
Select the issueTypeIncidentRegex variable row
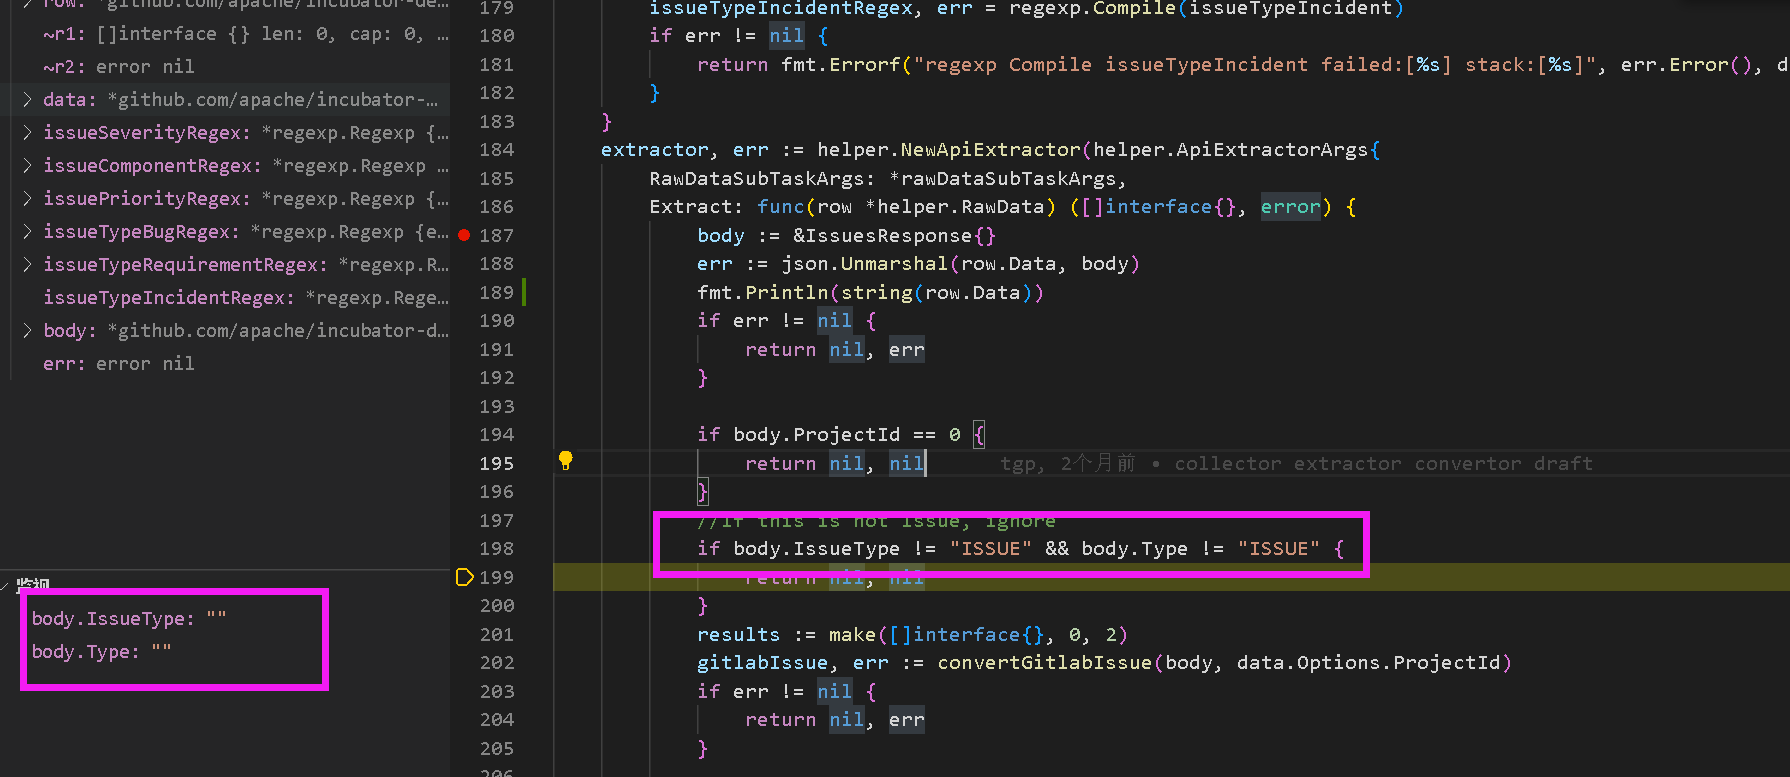coord(225,297)
